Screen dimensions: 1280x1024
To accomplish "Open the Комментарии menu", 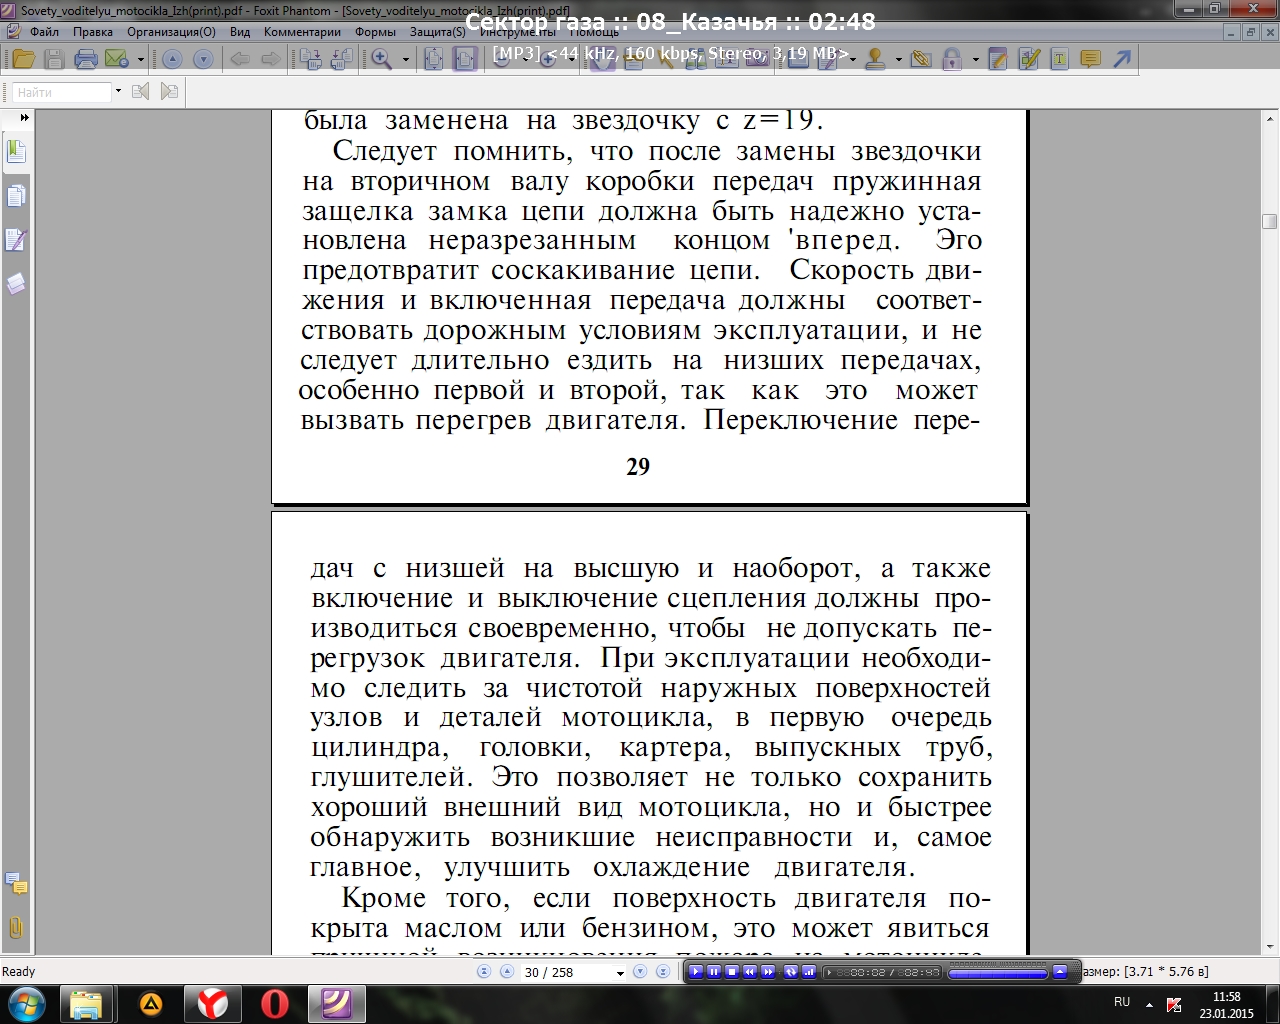I will (x=302, y=32).
